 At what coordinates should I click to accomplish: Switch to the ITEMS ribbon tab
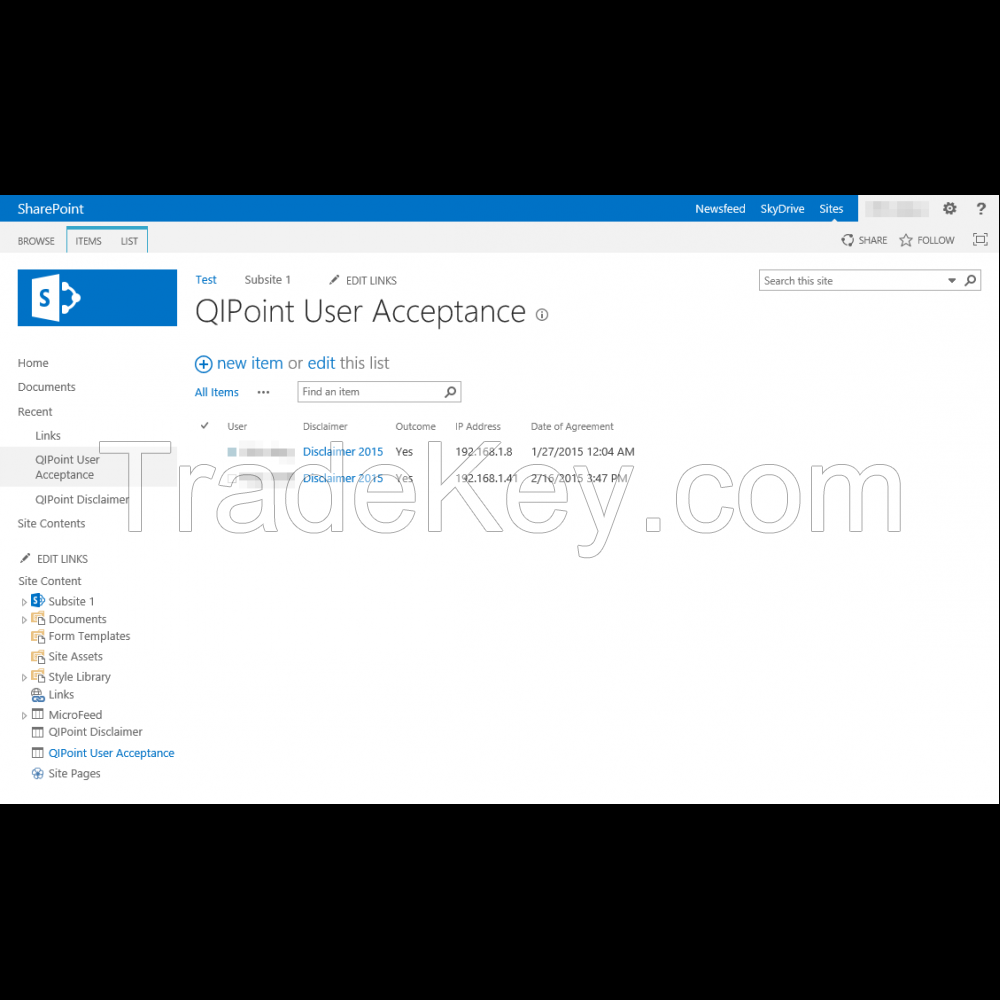point(88,241)
